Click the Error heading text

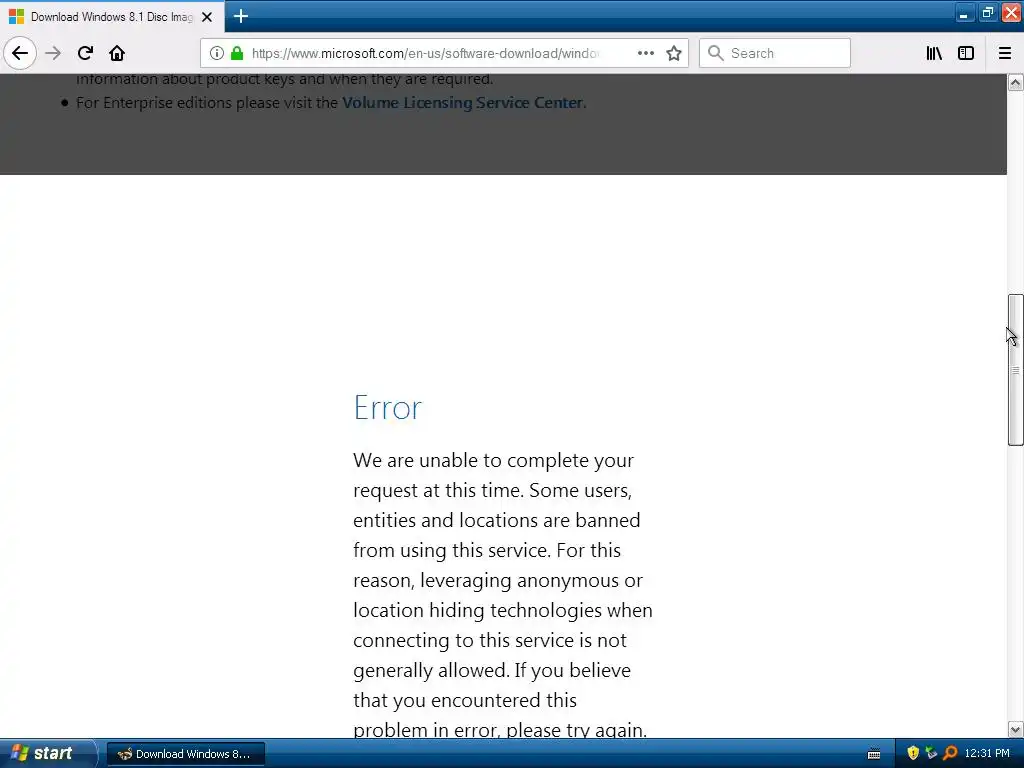coord(388,408)
